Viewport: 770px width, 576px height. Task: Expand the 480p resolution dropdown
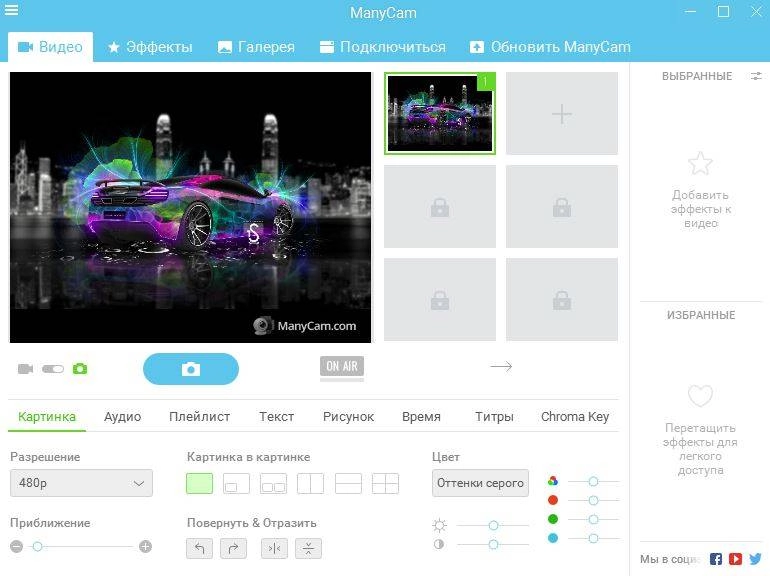point(82,483)
